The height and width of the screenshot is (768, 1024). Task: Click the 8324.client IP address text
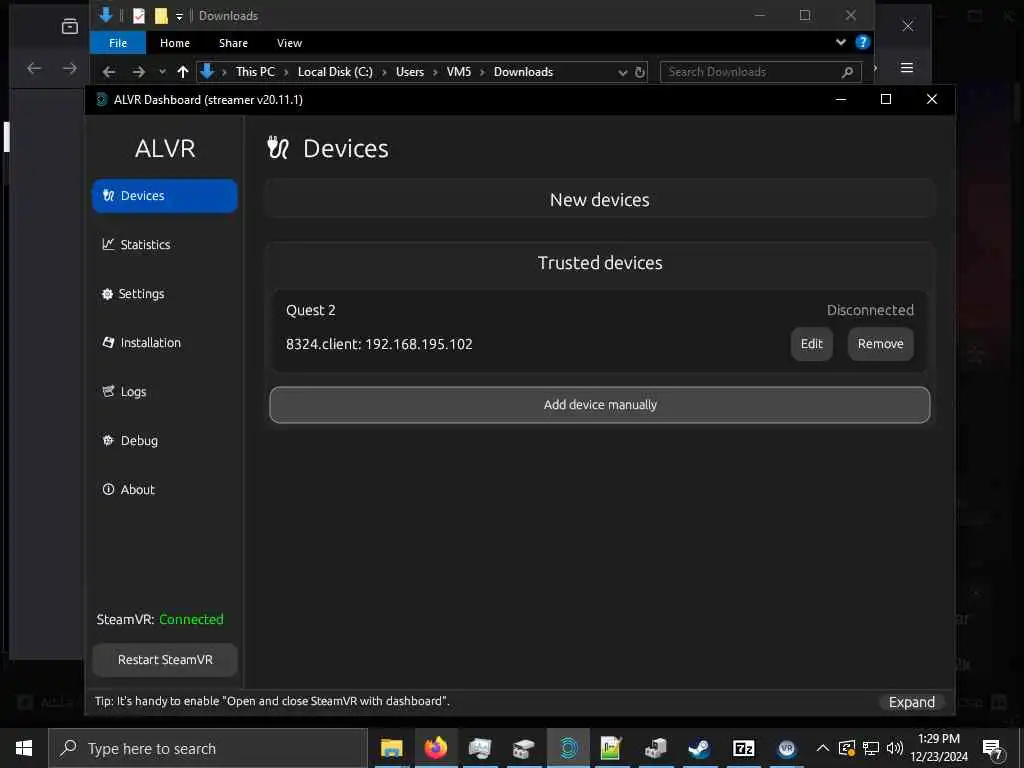(x=379, y=344)
